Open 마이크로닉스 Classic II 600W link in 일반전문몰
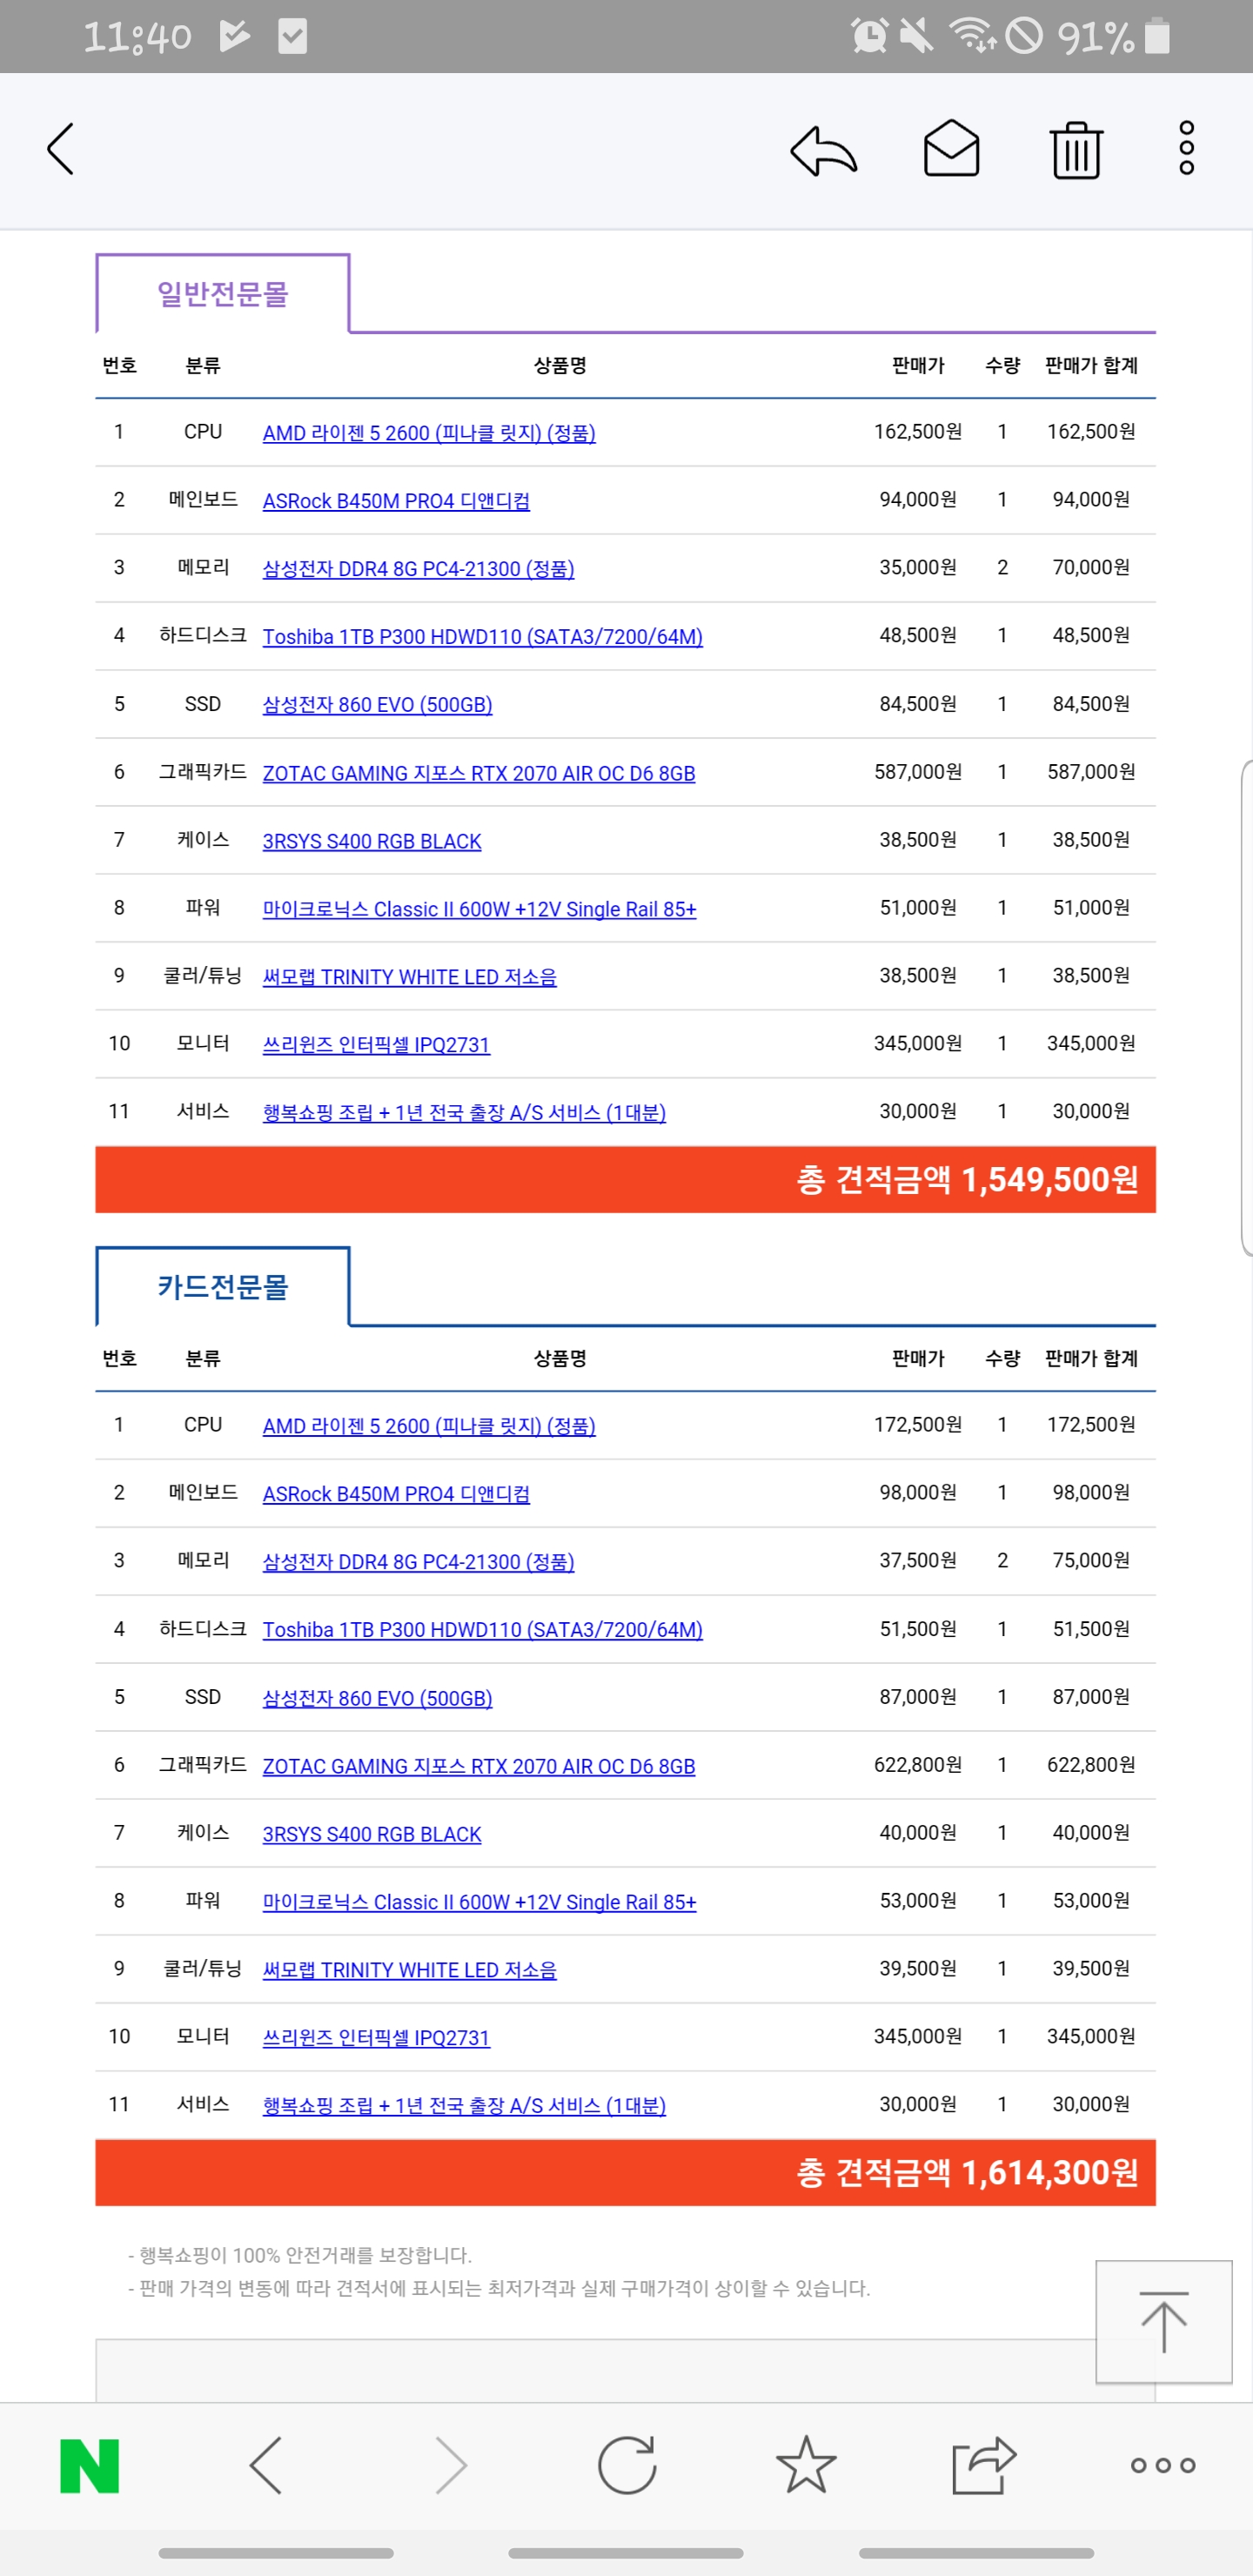 pyautogui.click(x=479, y=909)
